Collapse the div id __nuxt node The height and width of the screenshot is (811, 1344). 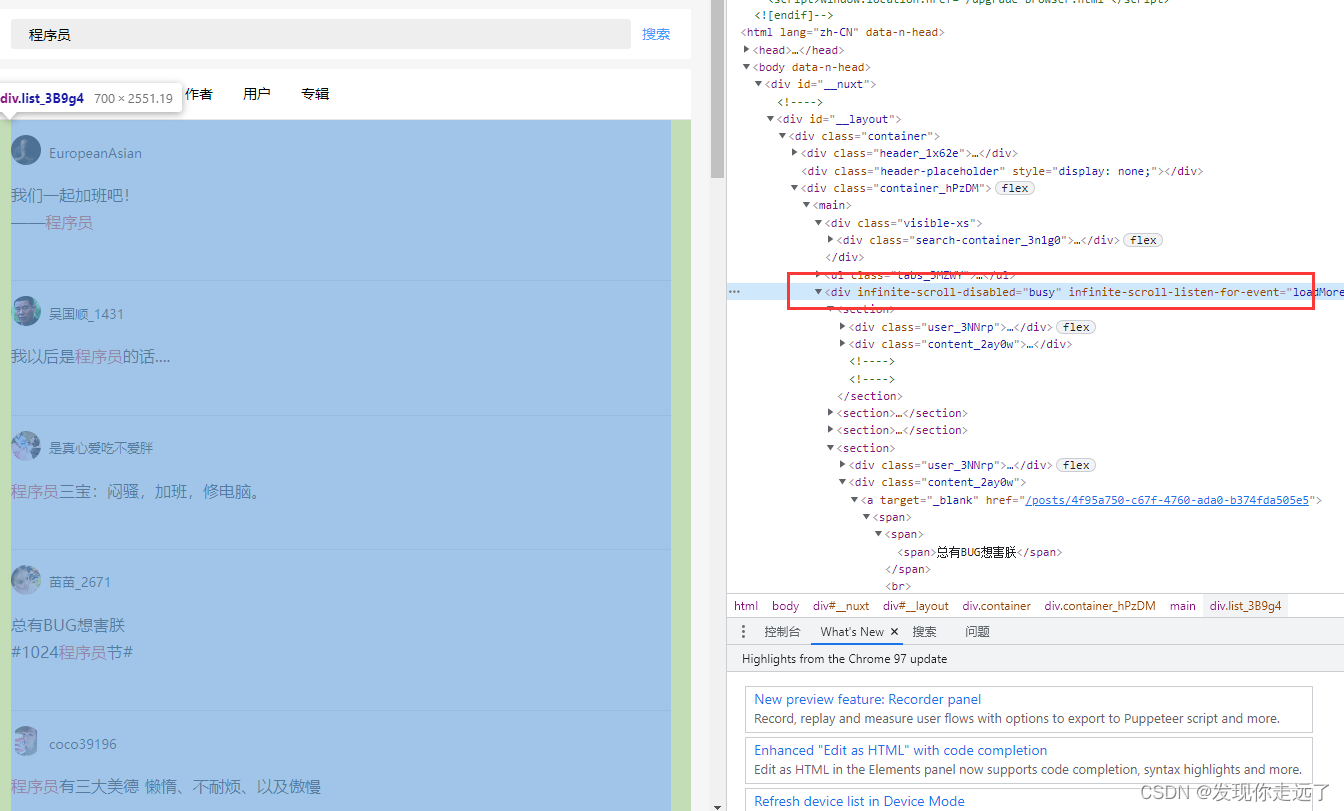[x=758, y=84]
